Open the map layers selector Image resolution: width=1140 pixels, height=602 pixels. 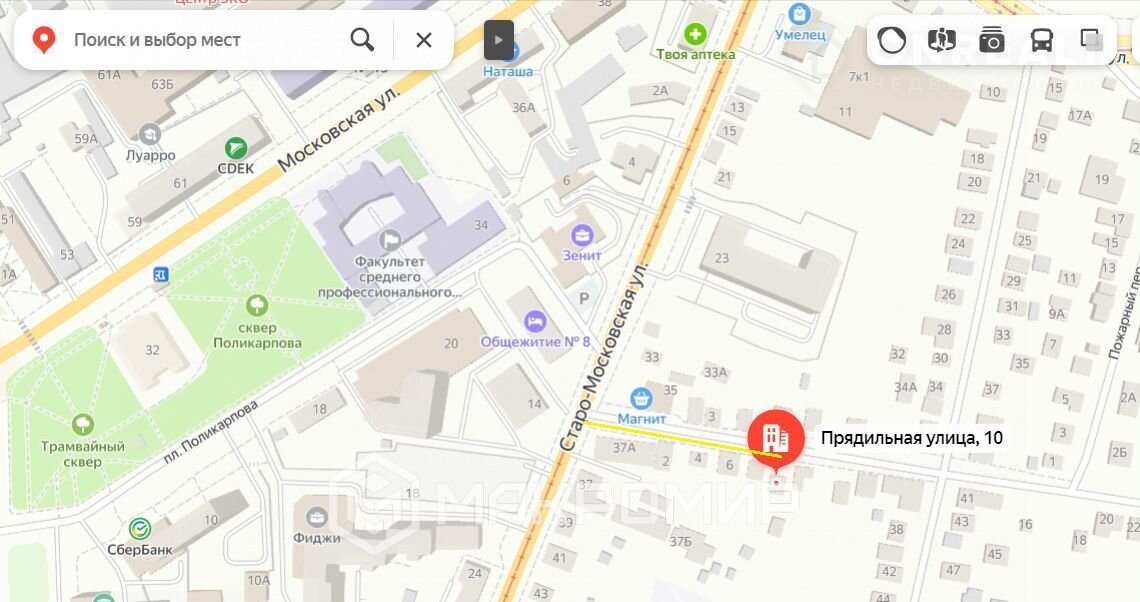pos(1091,40)
